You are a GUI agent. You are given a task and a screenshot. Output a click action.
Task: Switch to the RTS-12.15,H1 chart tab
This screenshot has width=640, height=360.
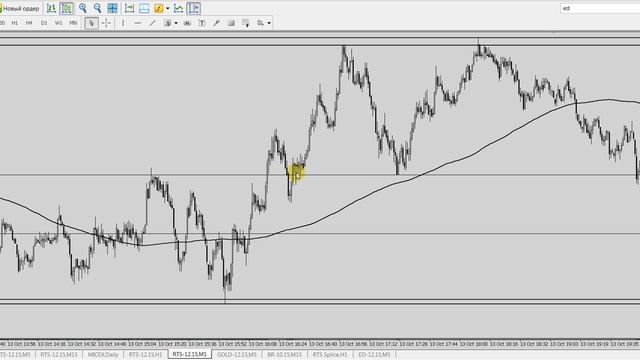click(x=145, y=355)
